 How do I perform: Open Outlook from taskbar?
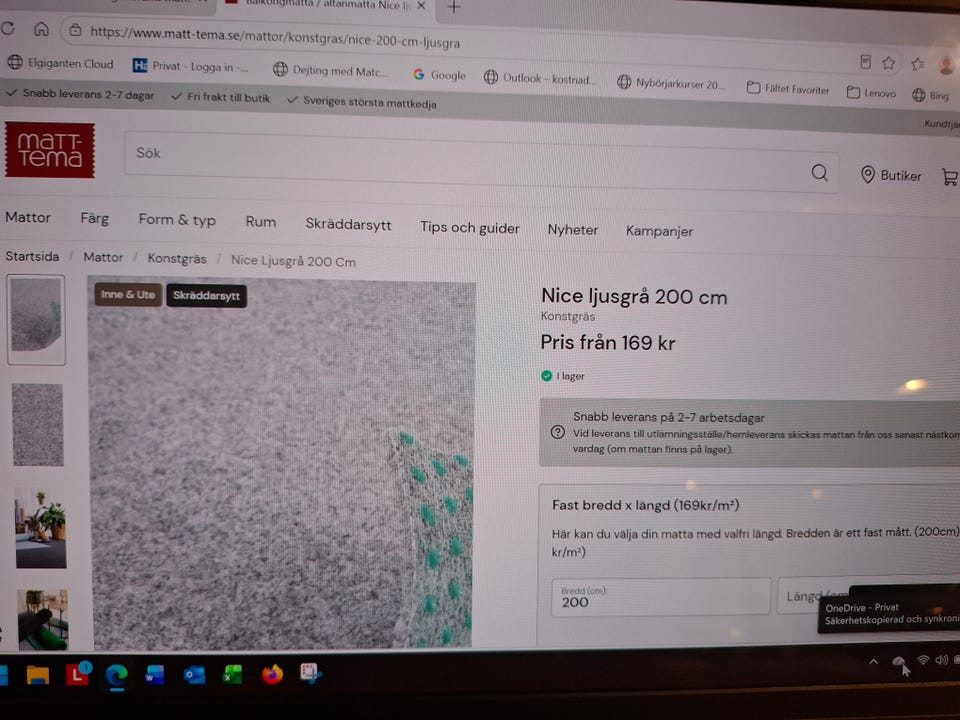coord(194,675)
